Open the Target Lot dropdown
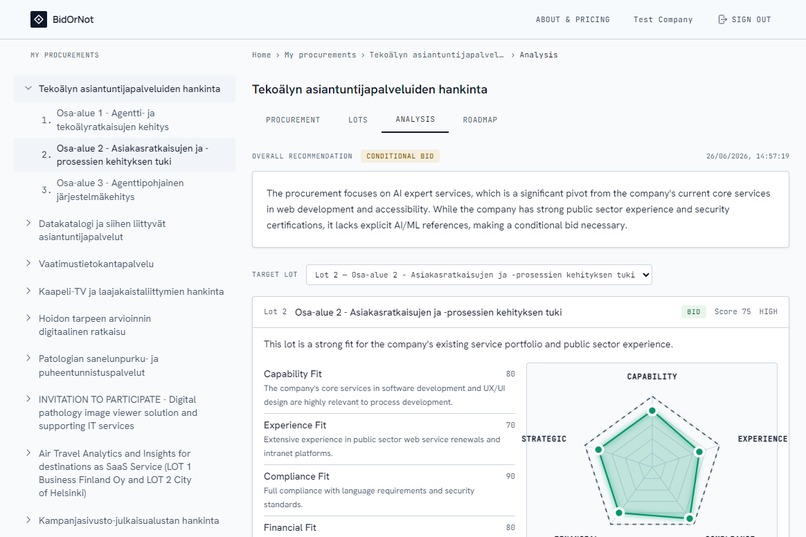The image size is (806, 537). coord(479,275)
